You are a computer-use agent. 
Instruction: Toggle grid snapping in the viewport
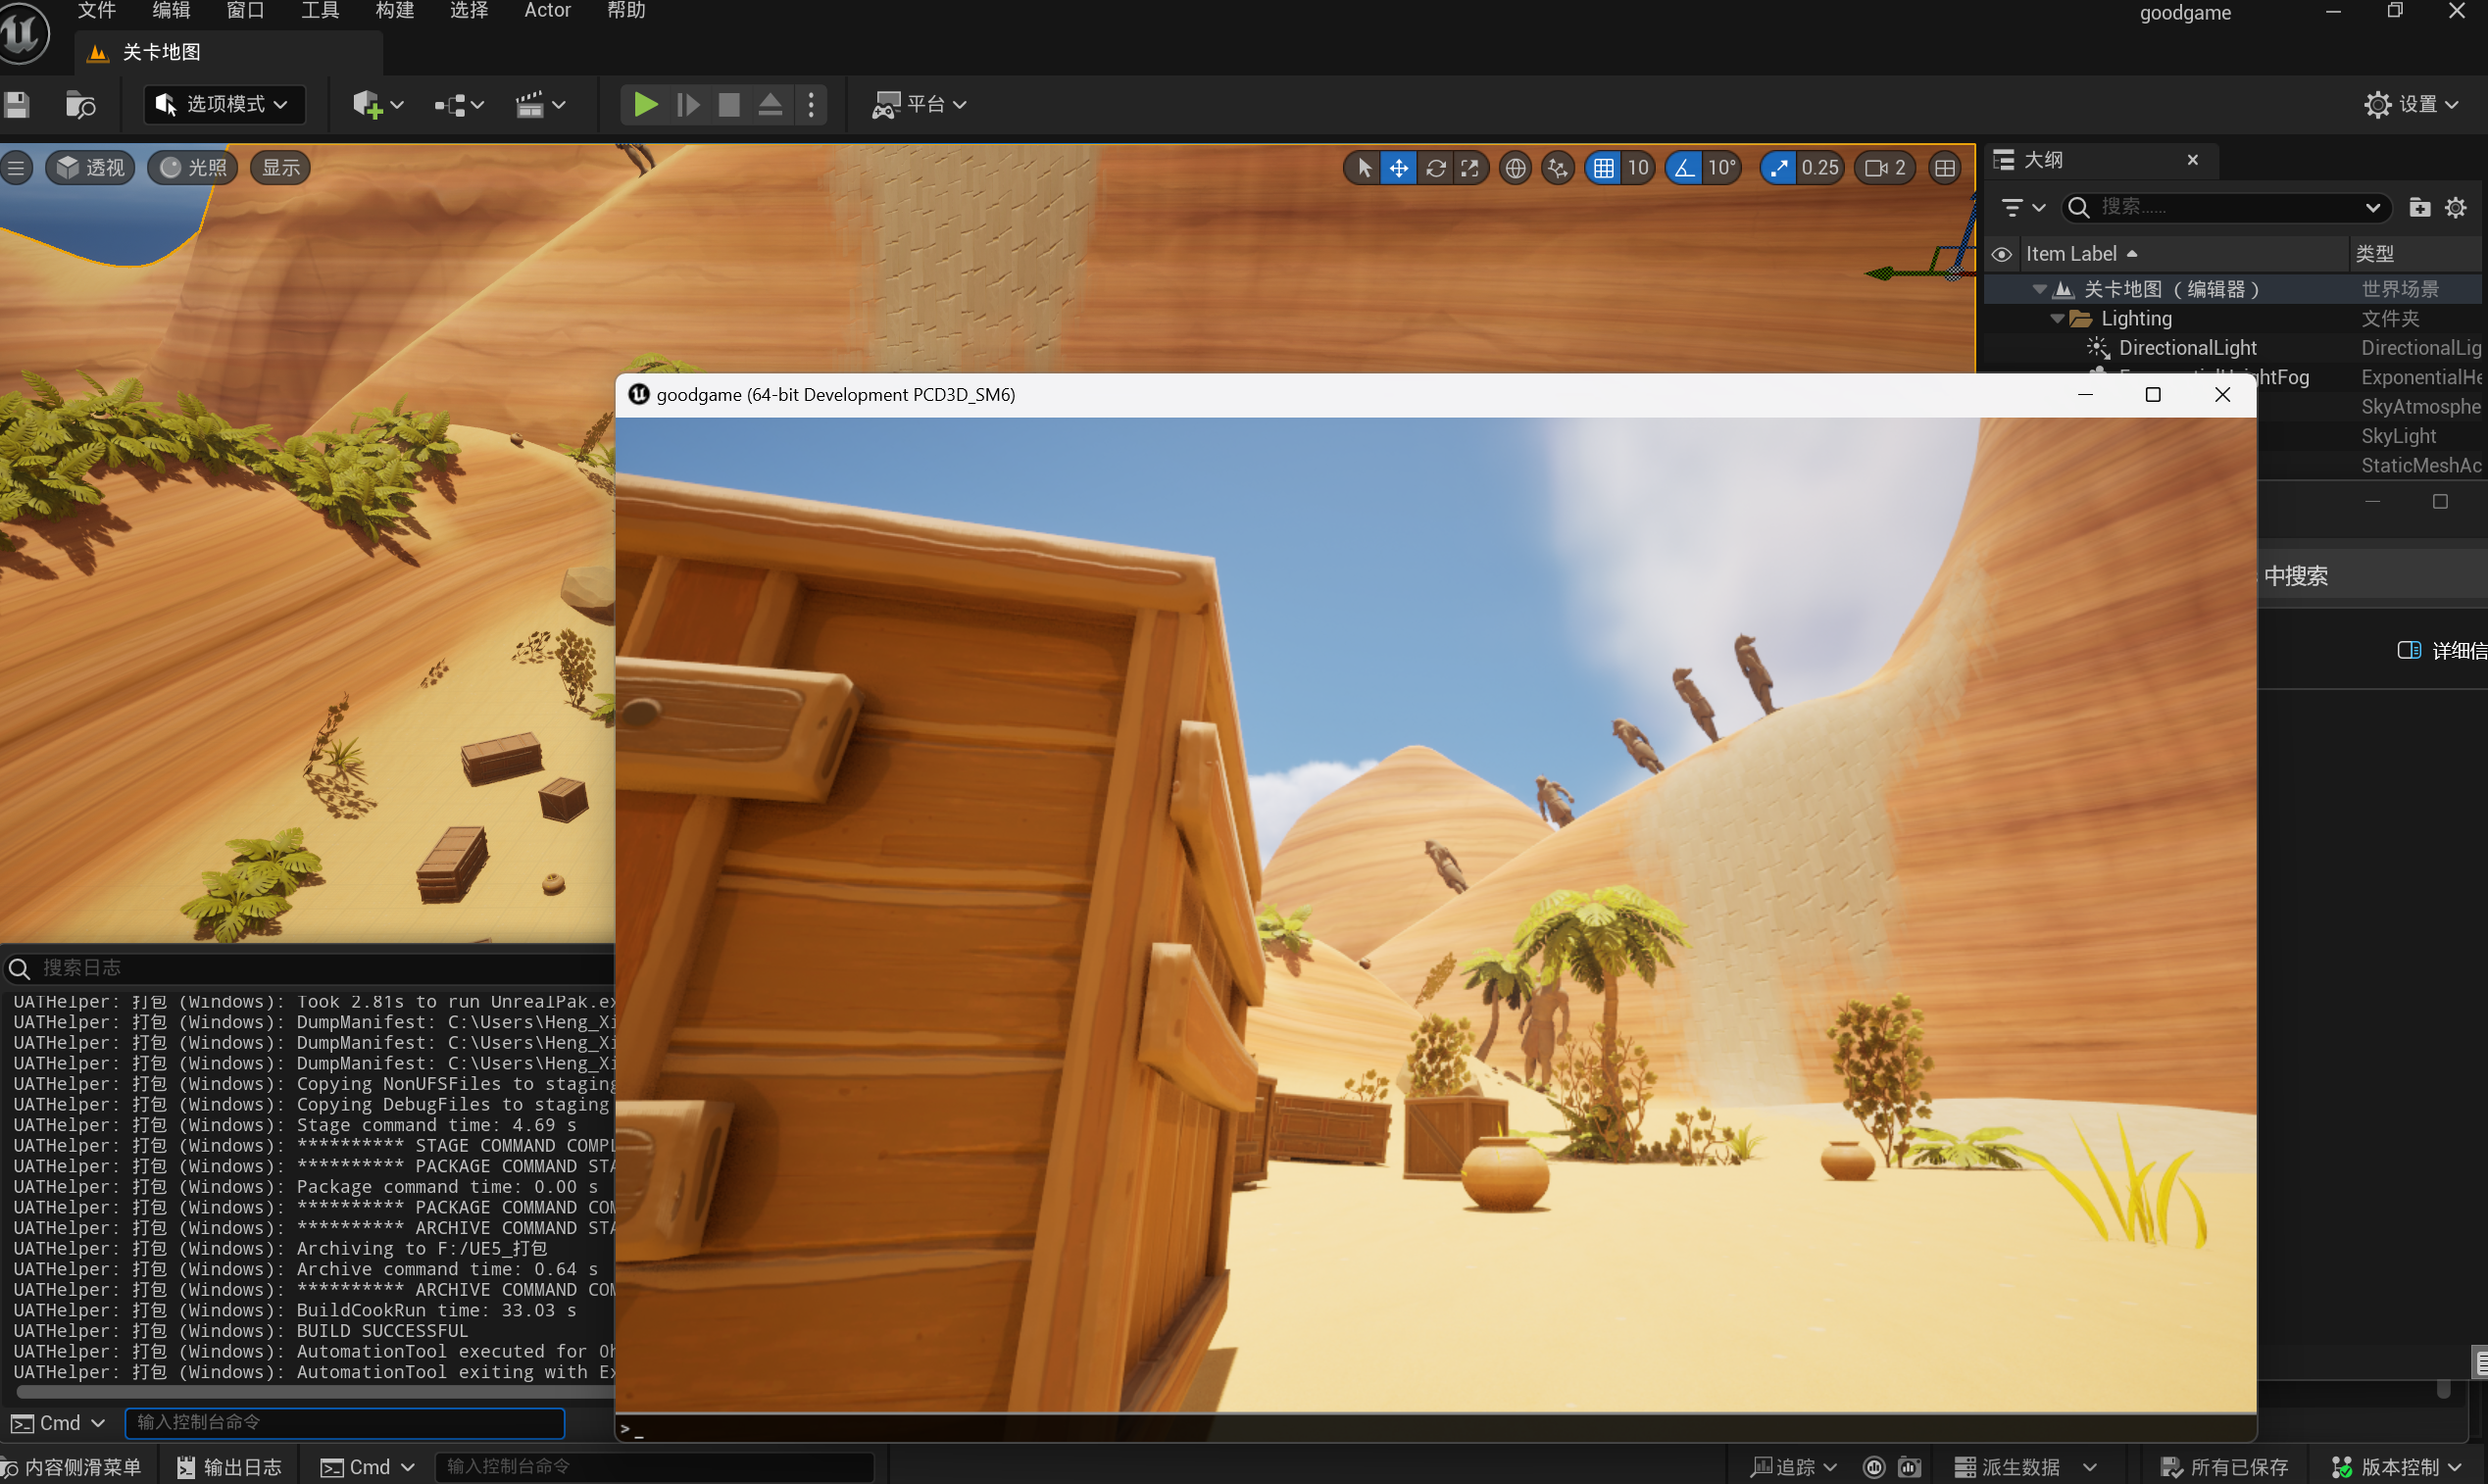click(x=1603, y=168)
